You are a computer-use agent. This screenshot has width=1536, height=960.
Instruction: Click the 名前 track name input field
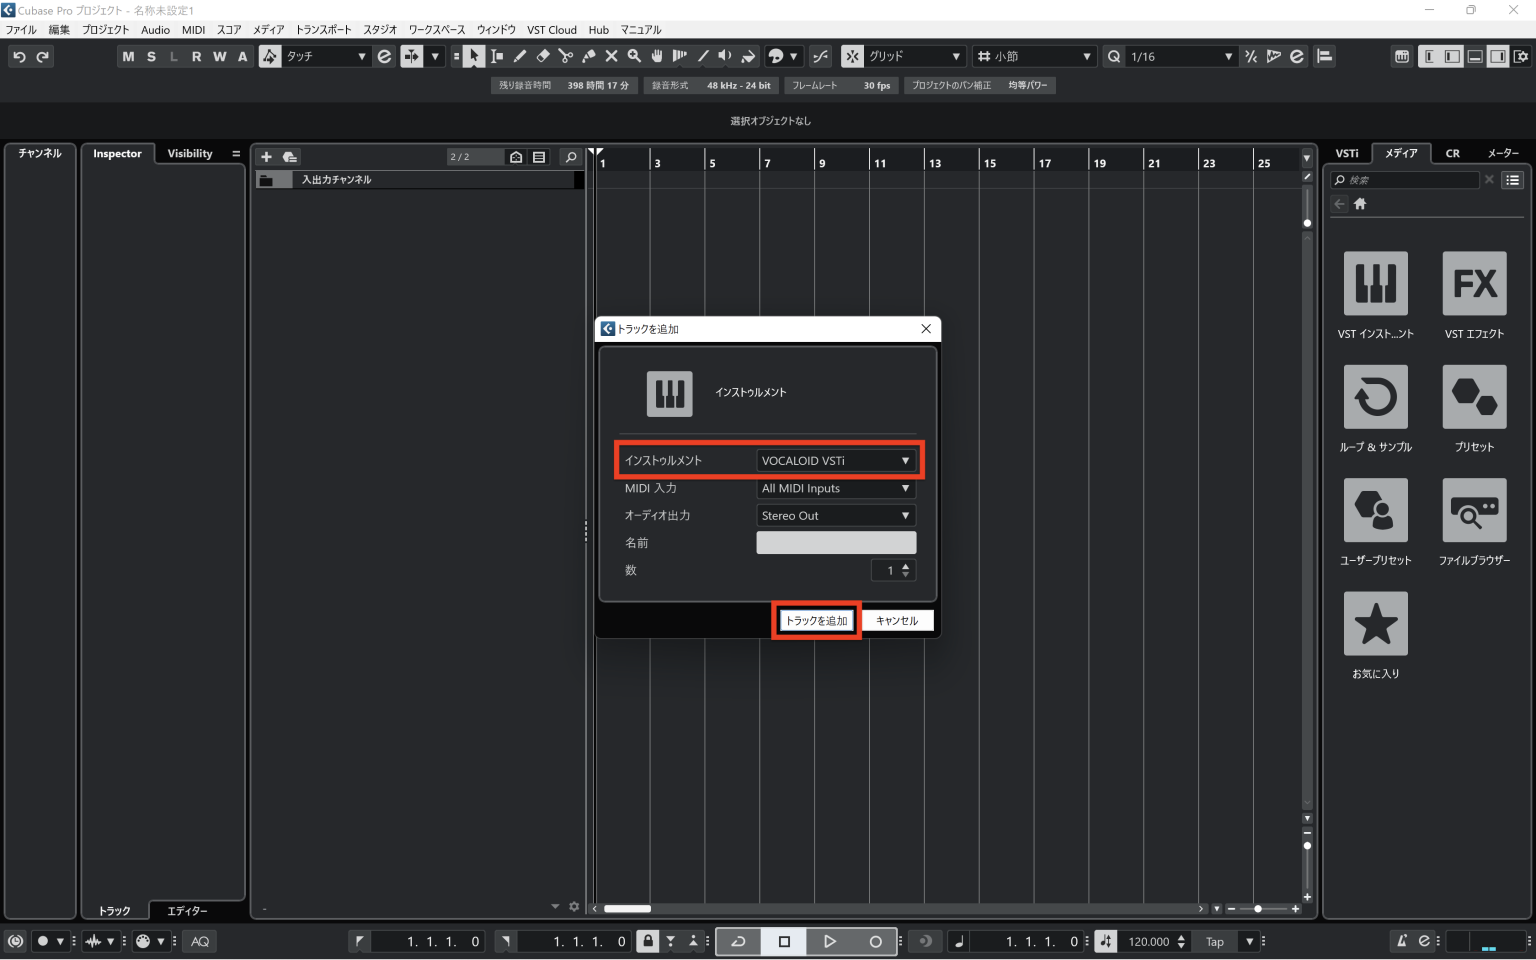[836, 542]
